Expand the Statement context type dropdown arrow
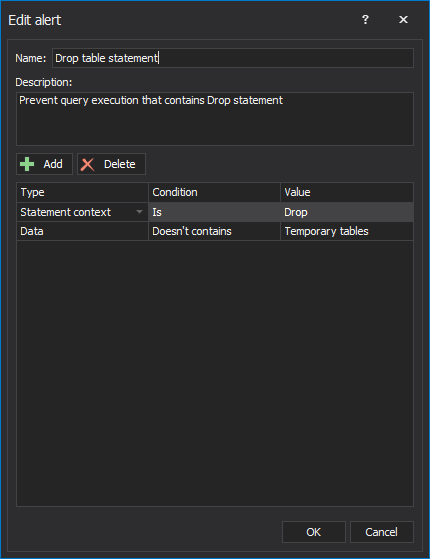The width and height of the screenshot is (430, 559). [139, 212]
